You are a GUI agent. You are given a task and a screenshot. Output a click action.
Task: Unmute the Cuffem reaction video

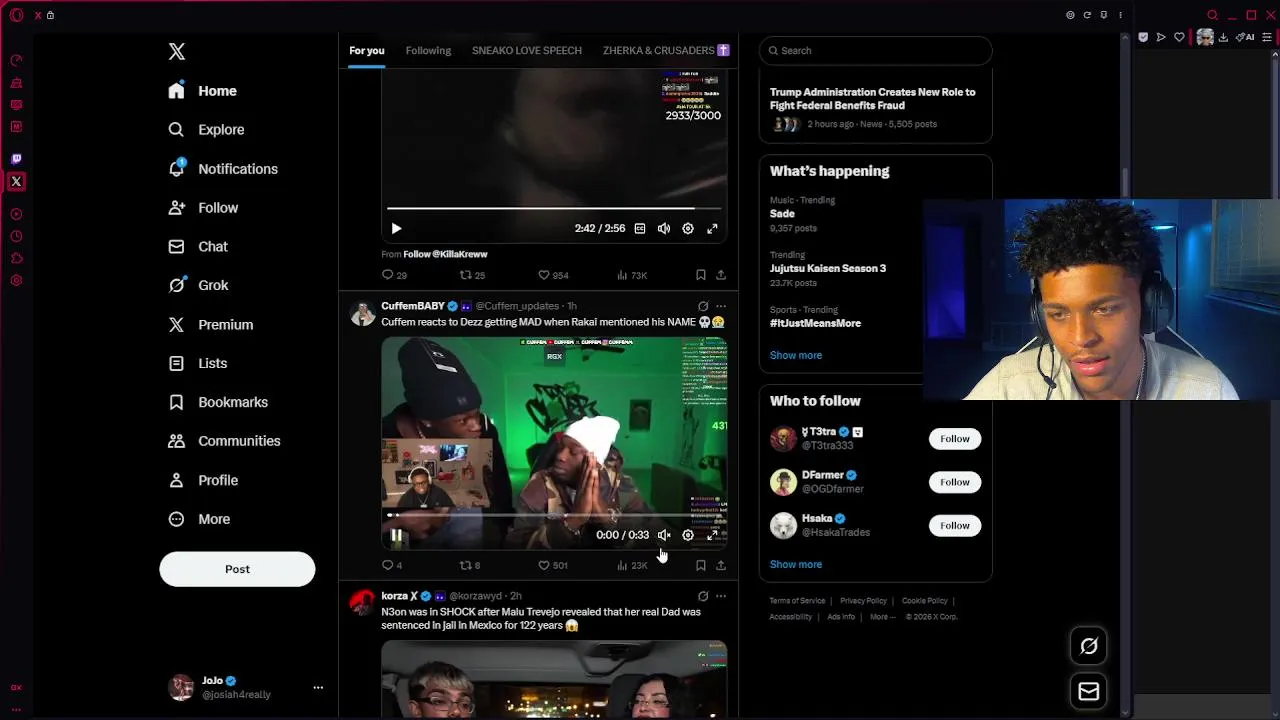pos(664,535)
